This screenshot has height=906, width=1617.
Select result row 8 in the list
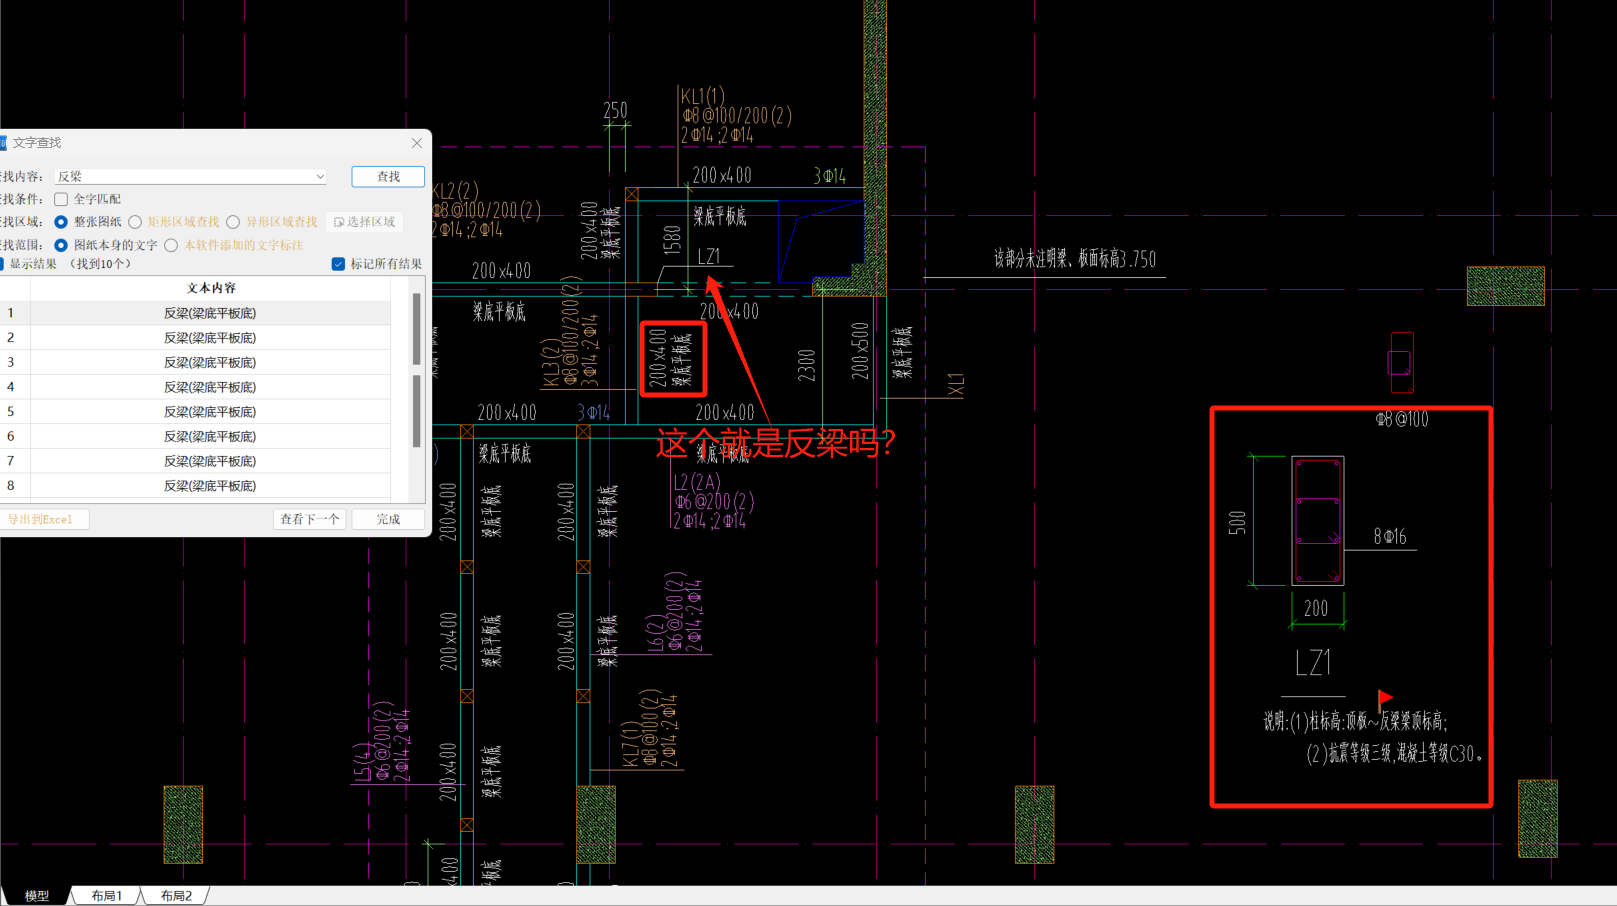point(210,486)
